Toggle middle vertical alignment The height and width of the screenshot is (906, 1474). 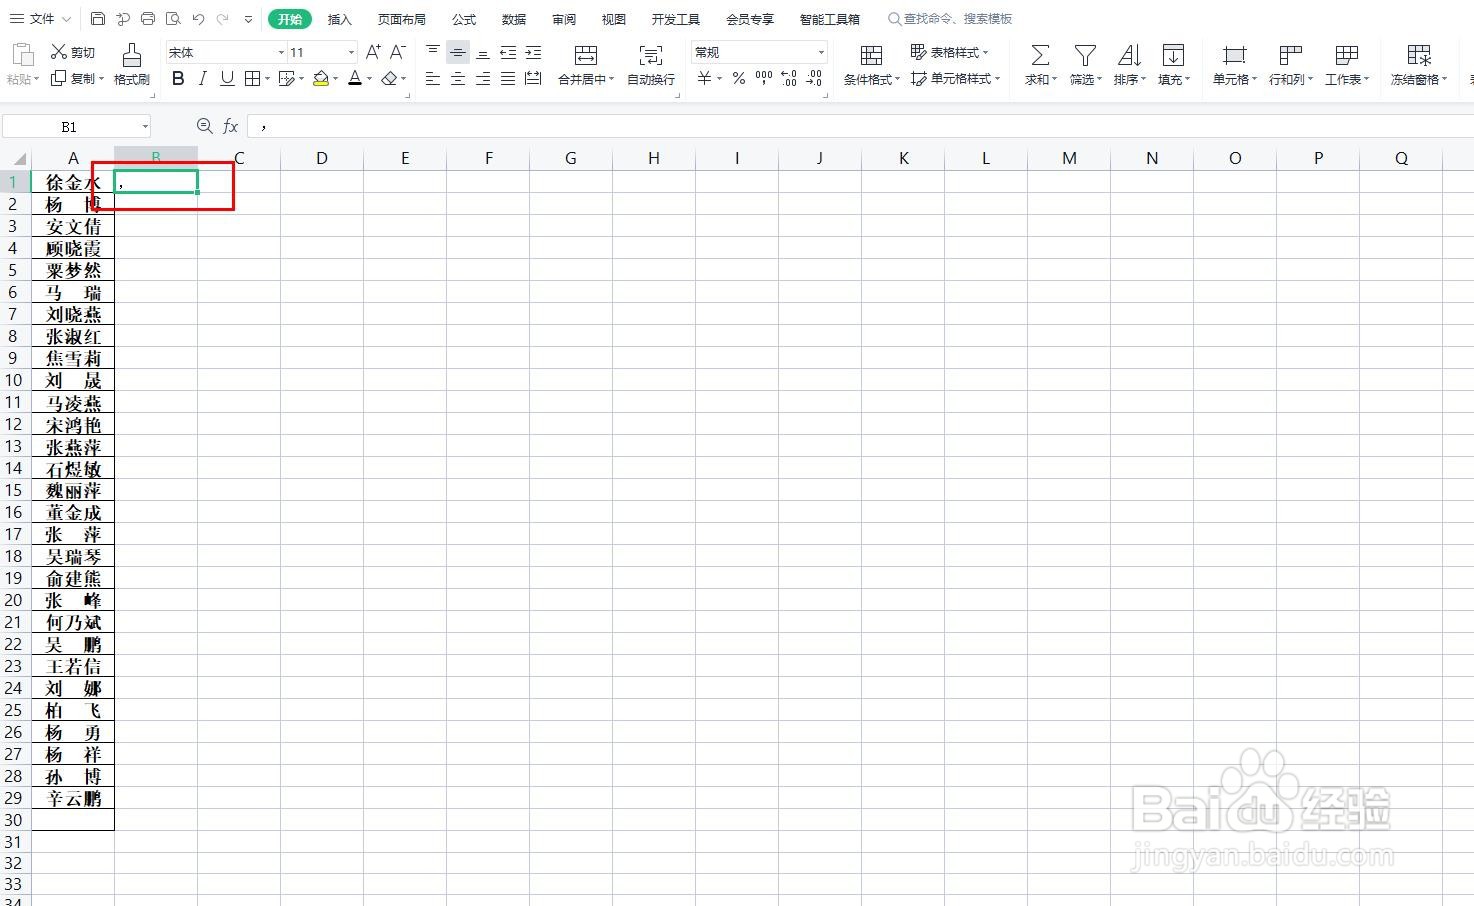tap(458, 52)
